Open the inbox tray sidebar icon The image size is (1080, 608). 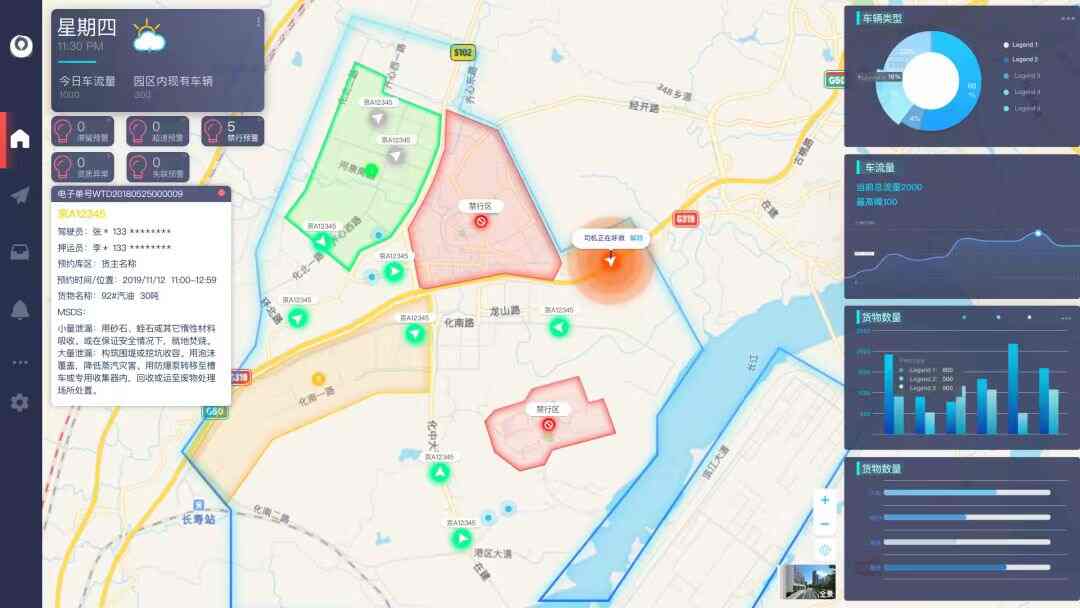click(20, 252)
